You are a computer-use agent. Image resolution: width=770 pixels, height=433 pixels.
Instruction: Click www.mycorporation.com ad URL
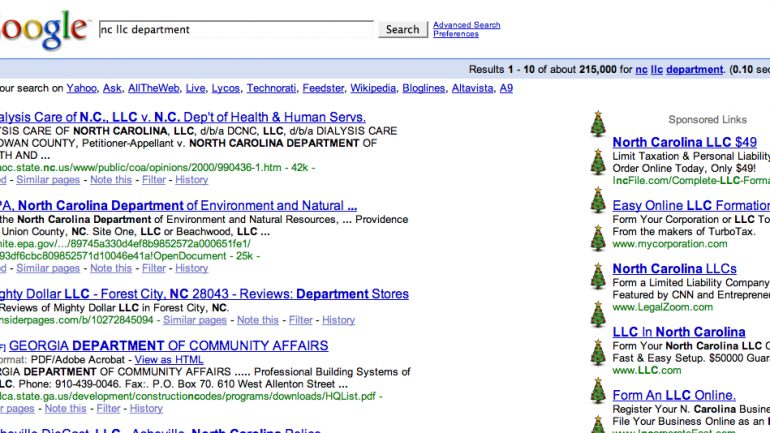tap(670, 244)
